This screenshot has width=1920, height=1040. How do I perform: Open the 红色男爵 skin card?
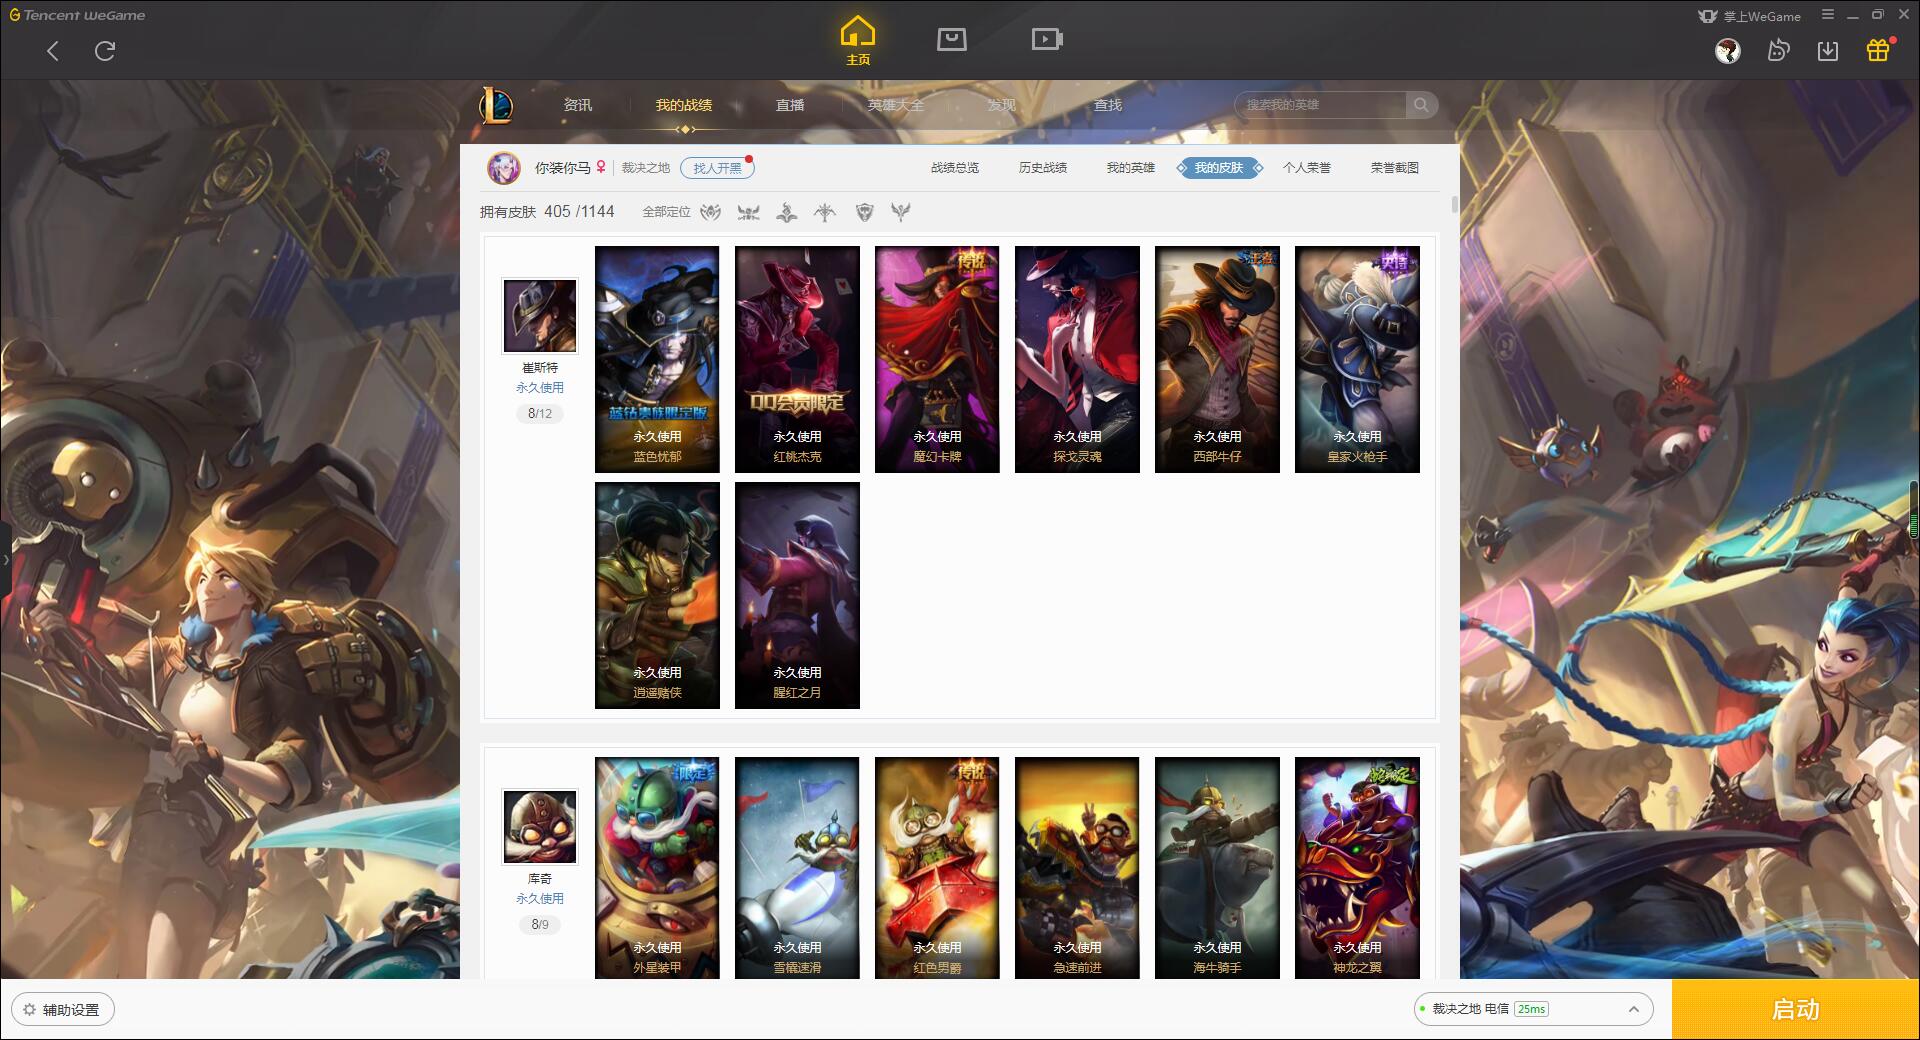(x=937, y=867)
